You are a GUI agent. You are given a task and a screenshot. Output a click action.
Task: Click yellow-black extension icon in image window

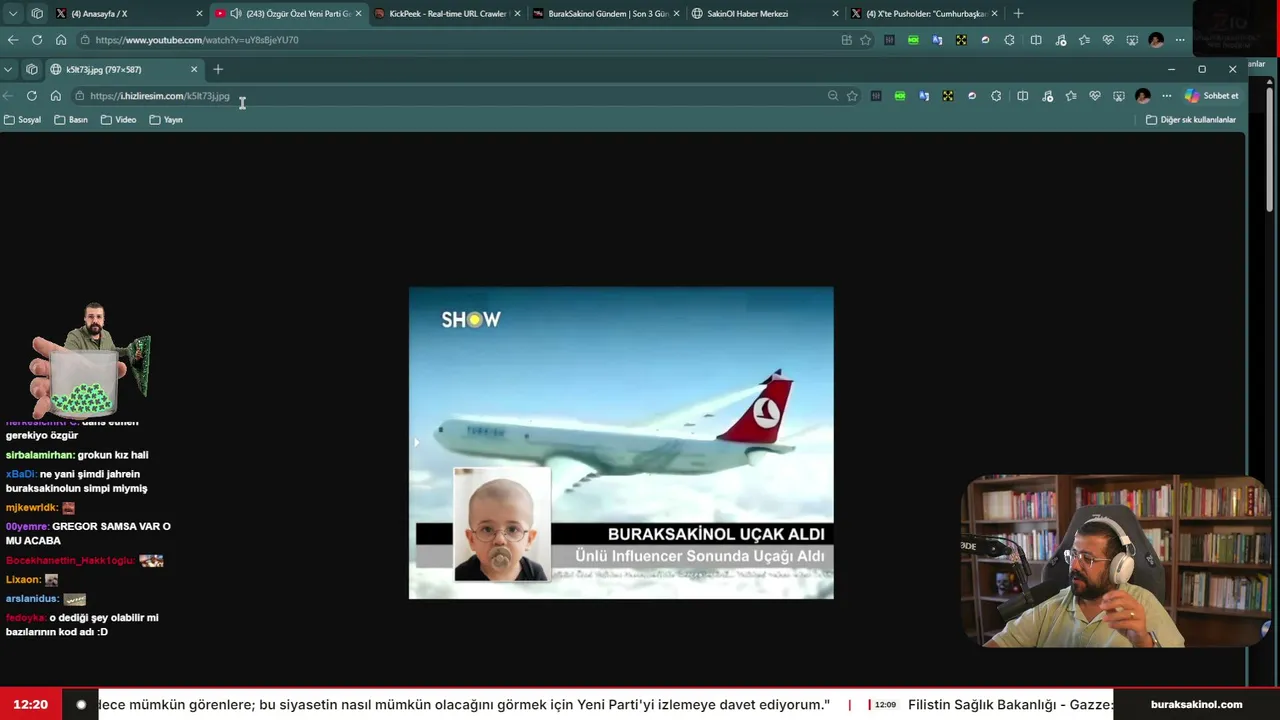pyautogui.click(x=948, y=96)
